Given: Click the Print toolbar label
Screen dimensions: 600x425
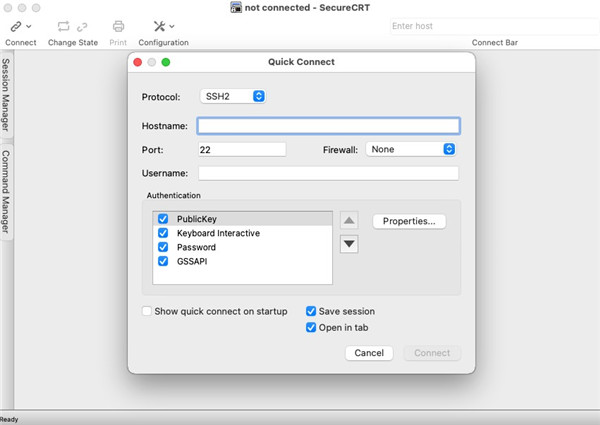Looking at the screenshot, I should pos(118,42).
